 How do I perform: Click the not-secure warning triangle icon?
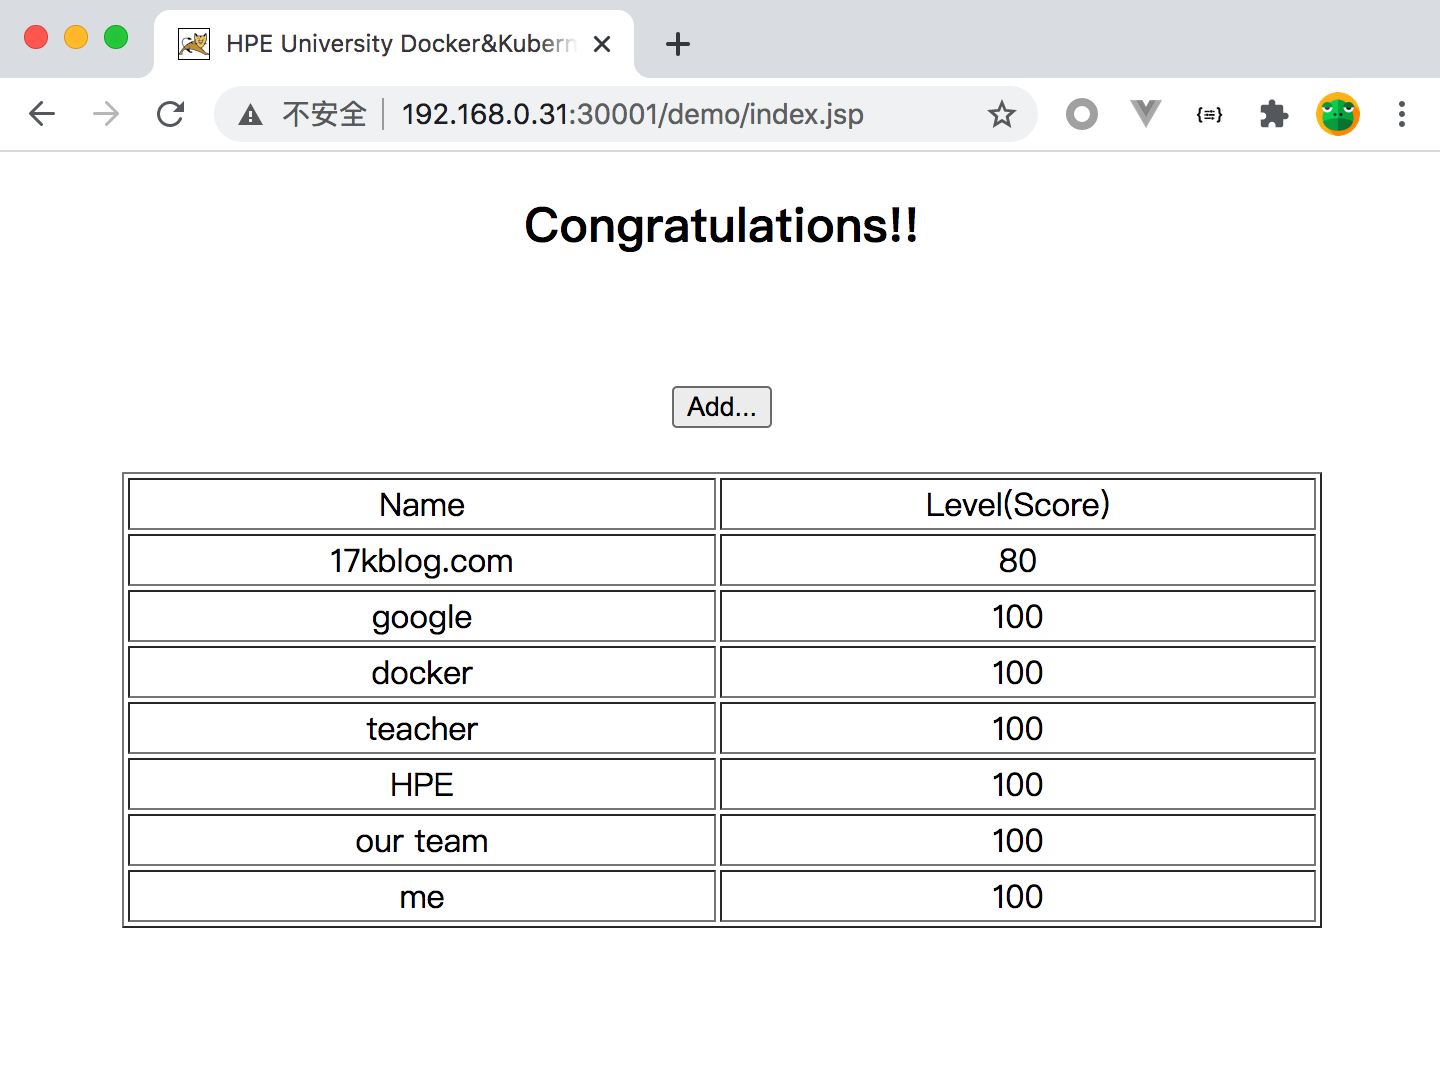[x=251, y=115]
